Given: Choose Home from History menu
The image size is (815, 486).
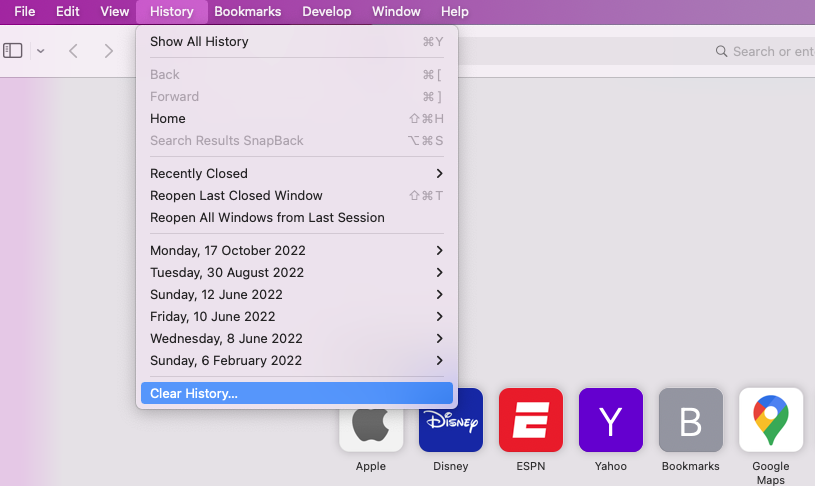Looking at the screenshot, I should (x=297, y=119).
